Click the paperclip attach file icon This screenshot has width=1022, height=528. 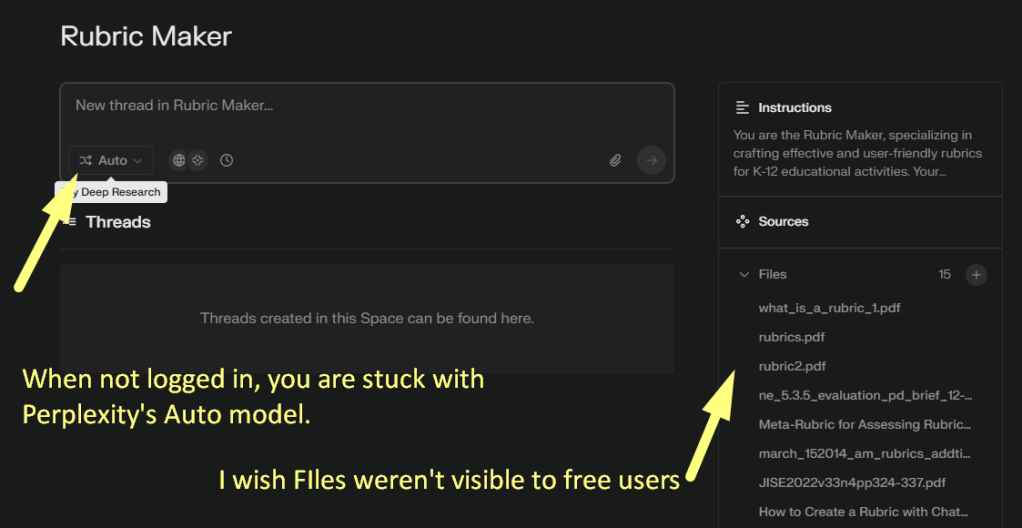point(616,160)
